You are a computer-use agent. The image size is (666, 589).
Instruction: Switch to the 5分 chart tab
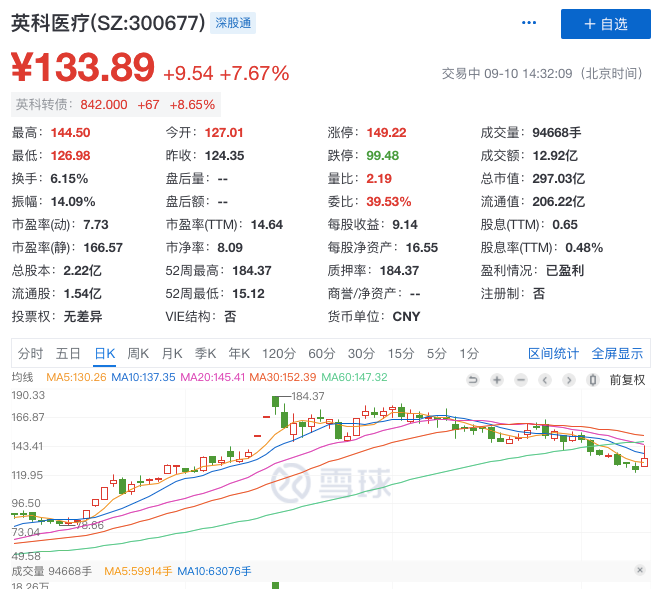(436, 353)
